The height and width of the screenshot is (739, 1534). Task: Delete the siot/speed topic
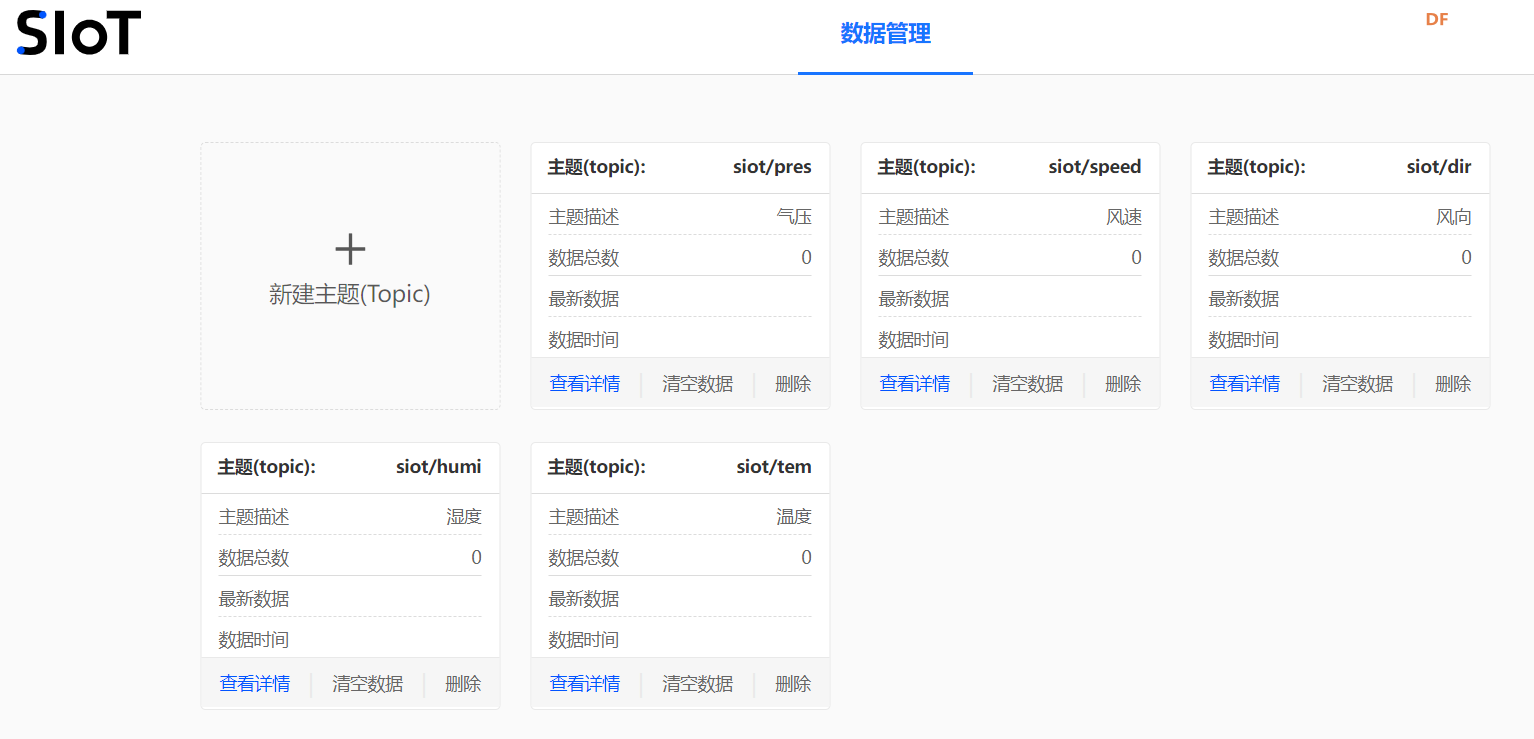[1123, 384]
